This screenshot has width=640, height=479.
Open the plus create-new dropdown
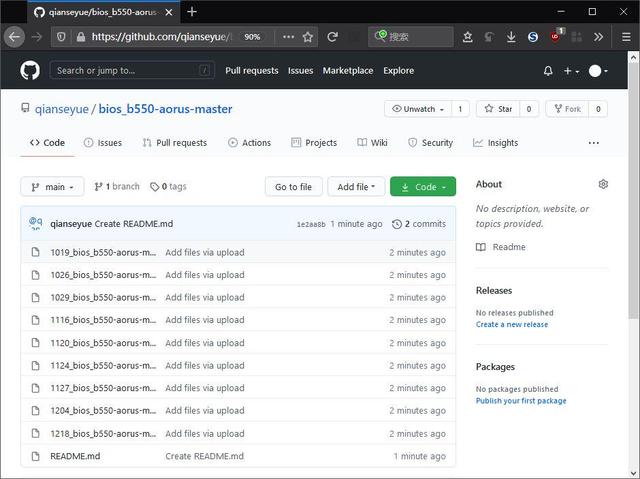click(x=571, y=71)
